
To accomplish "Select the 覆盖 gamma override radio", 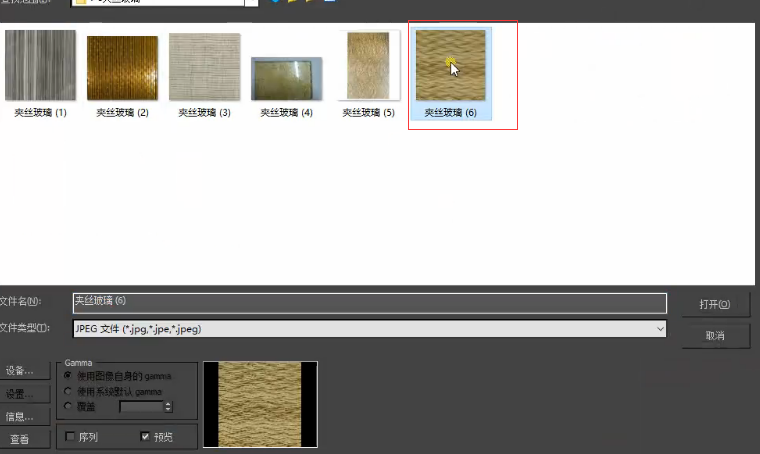I will pos(69,406).
